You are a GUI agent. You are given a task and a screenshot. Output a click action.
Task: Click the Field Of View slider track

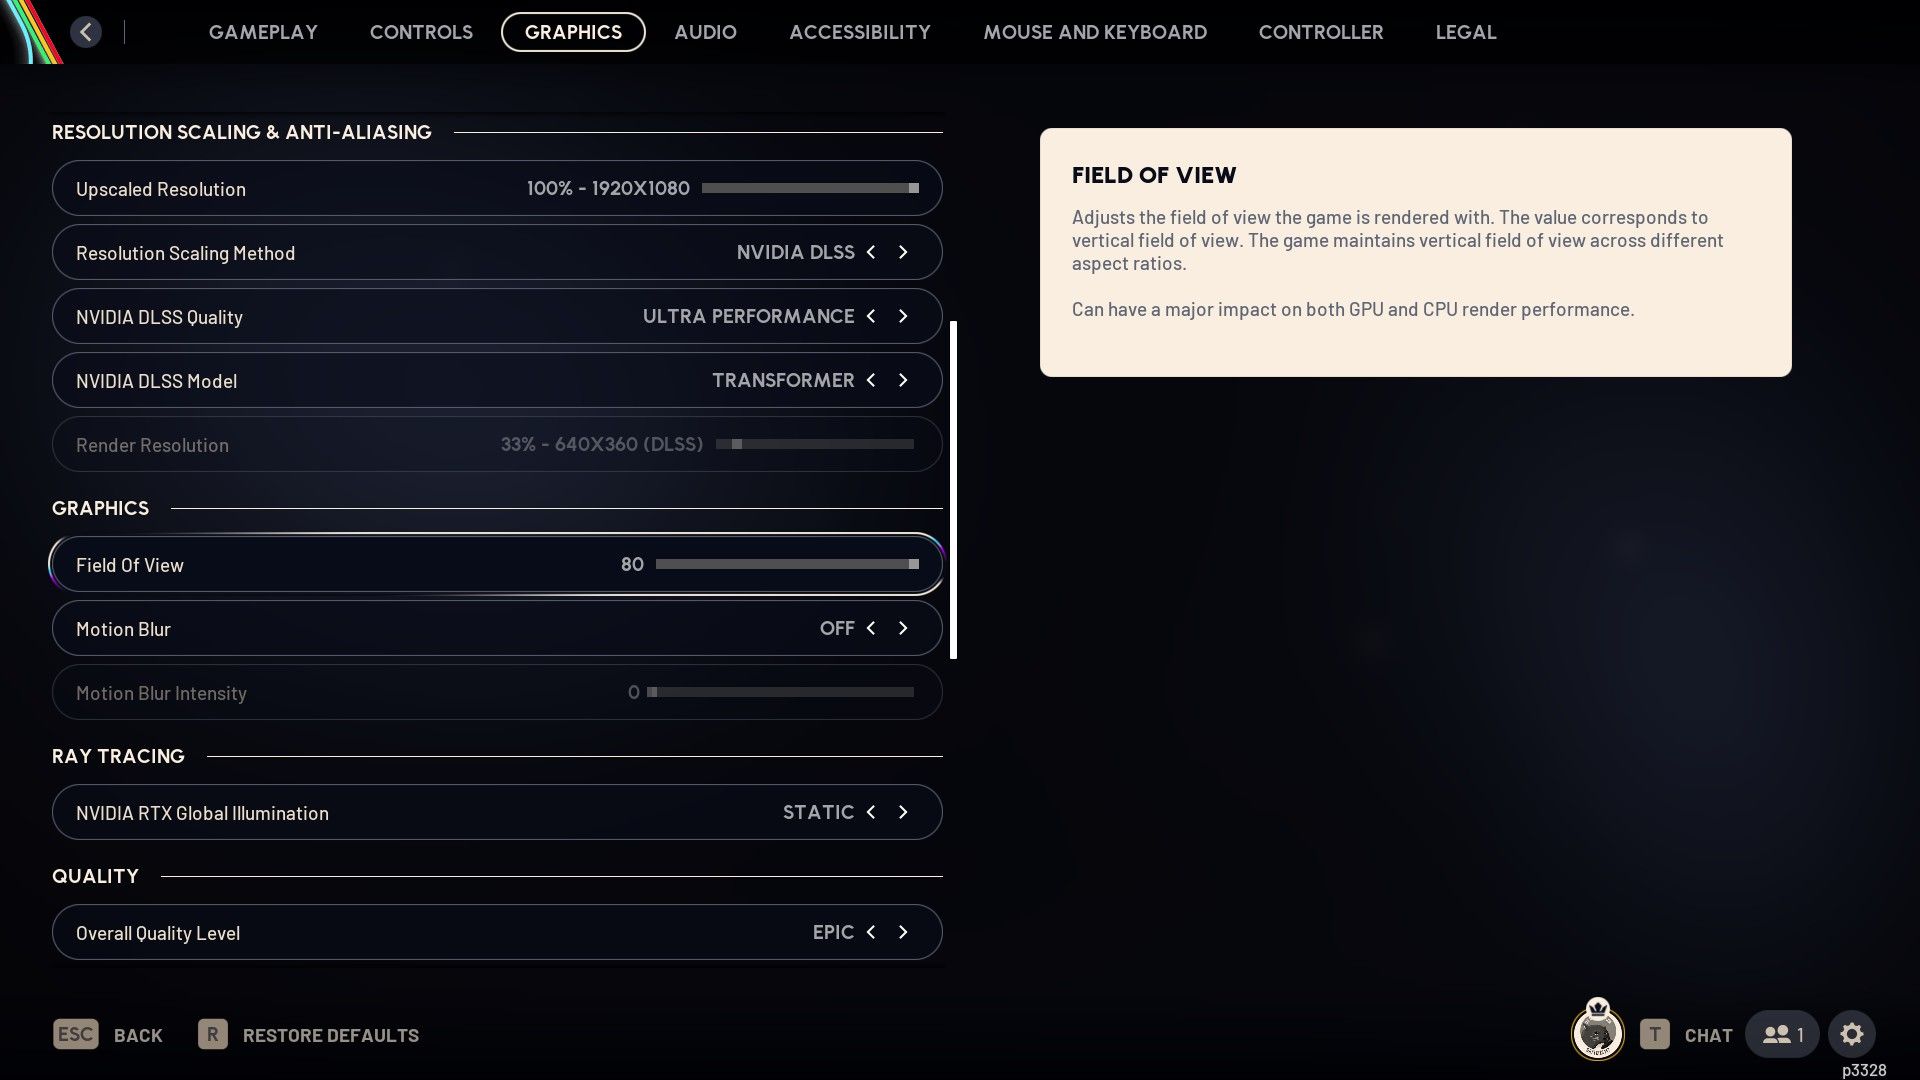click(x=786, y=564)
